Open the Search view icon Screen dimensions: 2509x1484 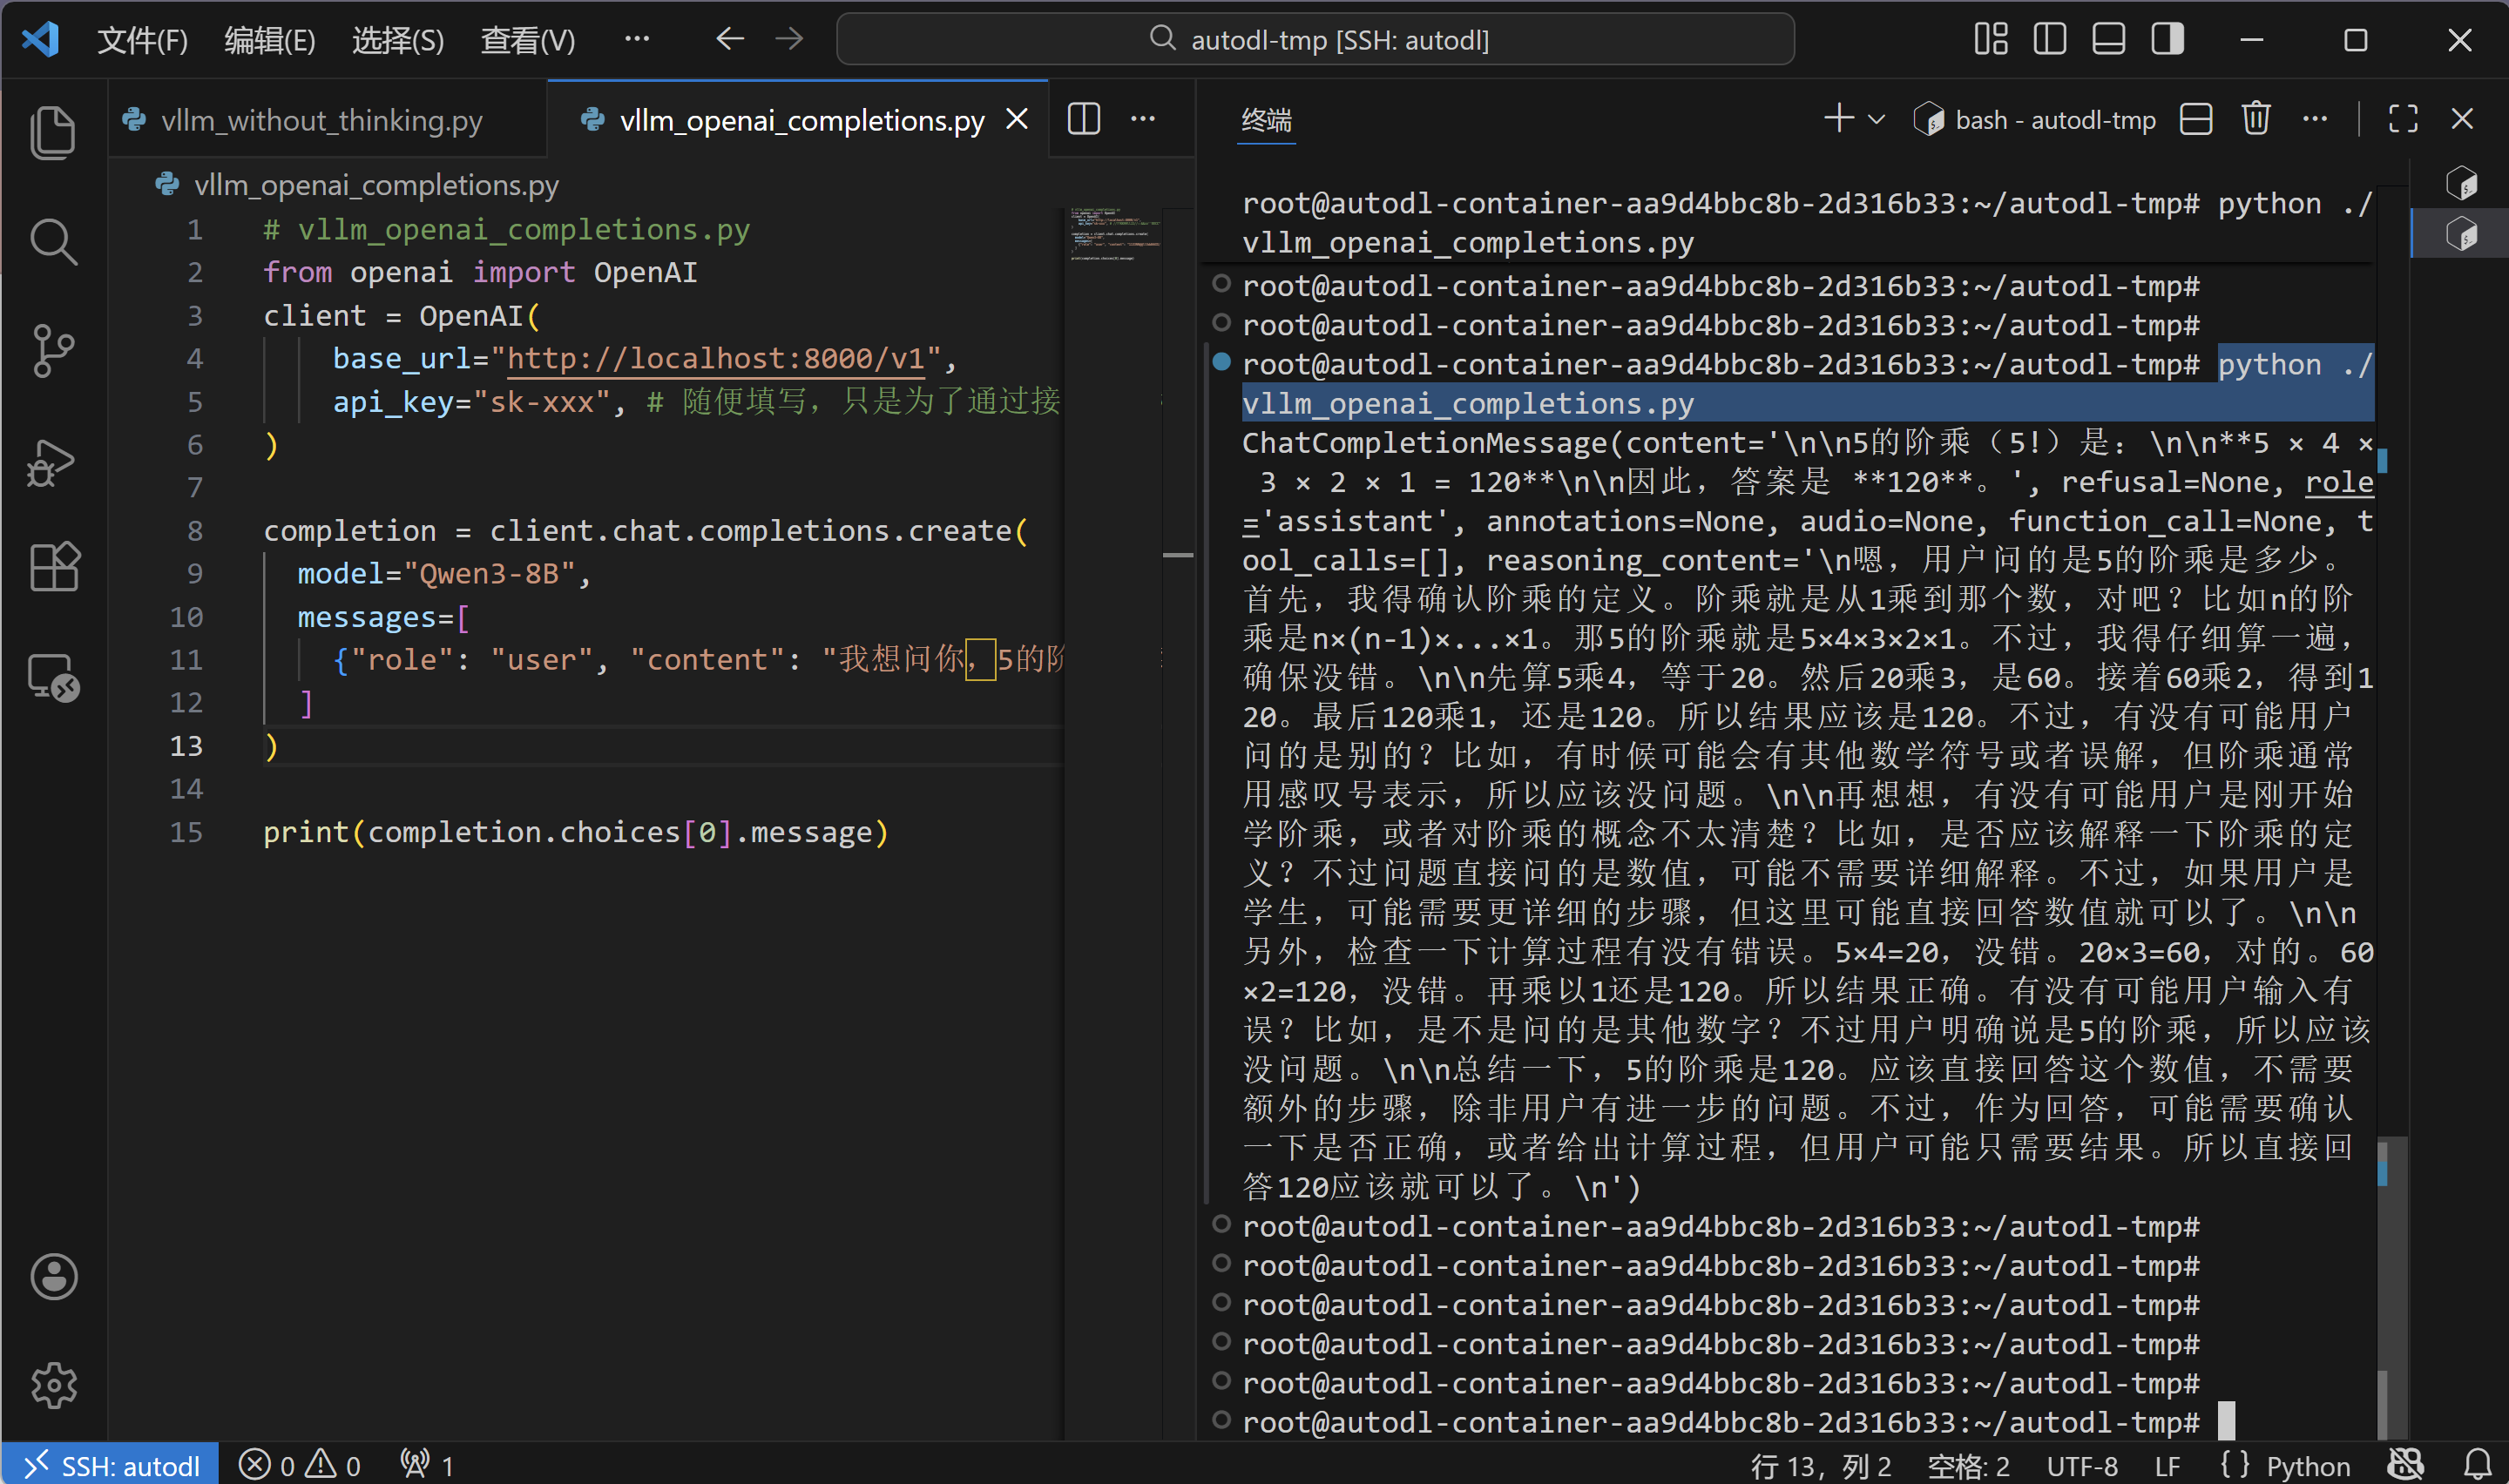click(53, 242)
